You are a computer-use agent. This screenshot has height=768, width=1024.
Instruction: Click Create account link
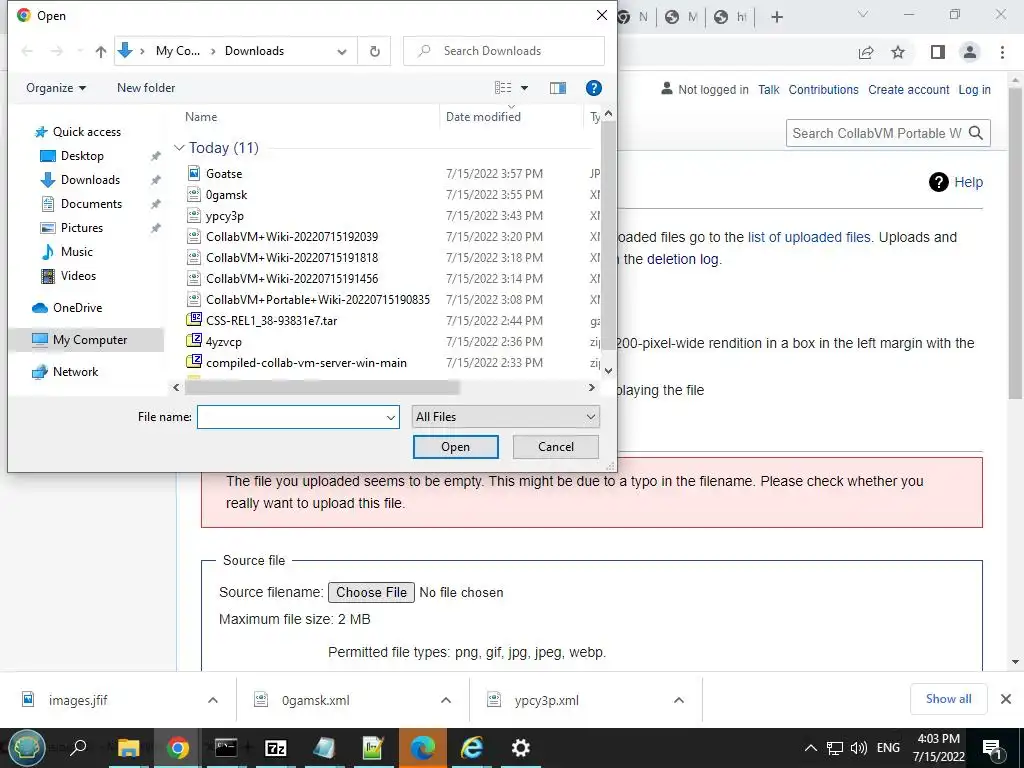[x=908, y=90]
